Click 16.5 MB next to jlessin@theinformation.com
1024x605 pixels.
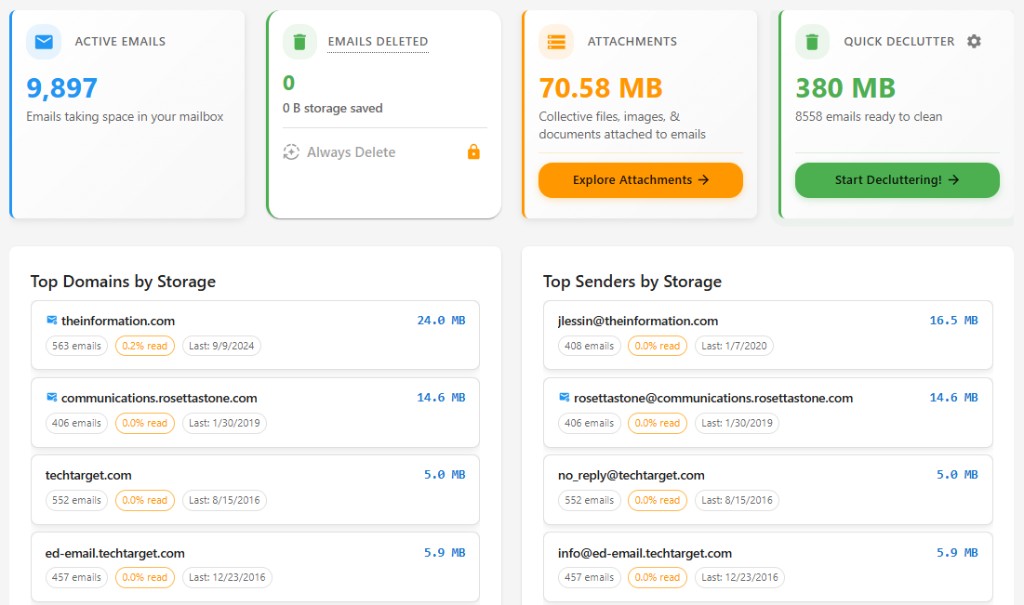pyautogui.click(x=955, y=321)
